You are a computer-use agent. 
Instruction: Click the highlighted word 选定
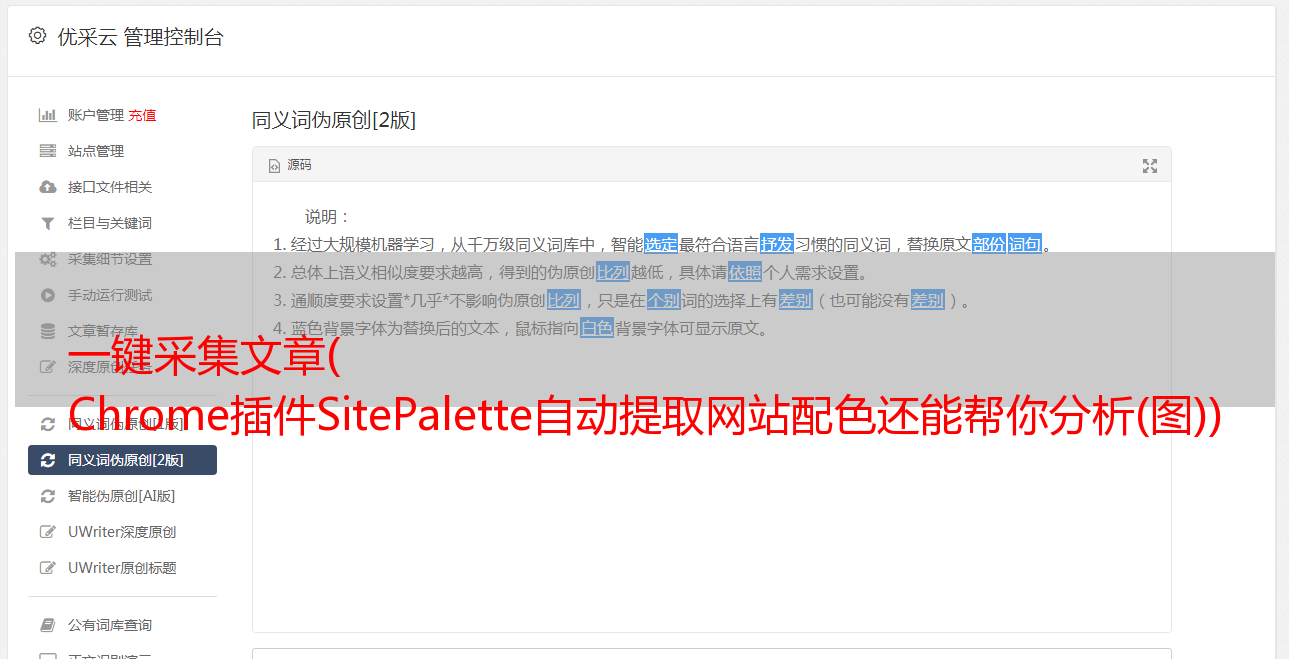coord(661,244)
